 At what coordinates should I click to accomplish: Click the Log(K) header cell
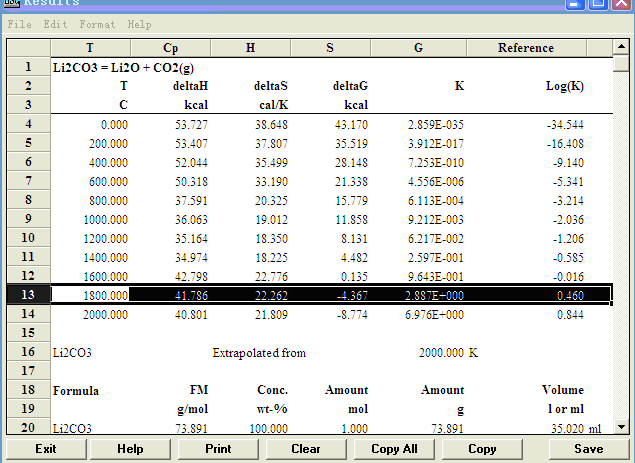(x=565, y=86)
